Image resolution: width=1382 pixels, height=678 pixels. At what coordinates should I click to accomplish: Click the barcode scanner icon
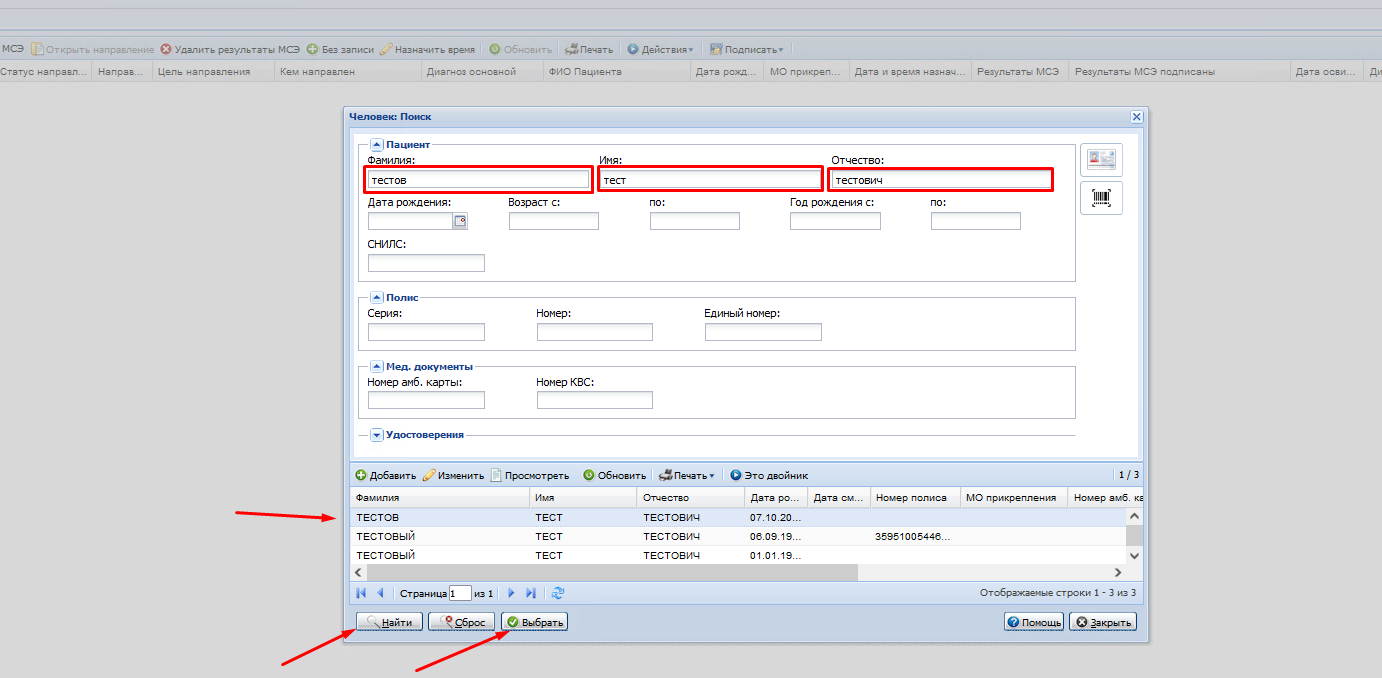[1101, 198]
